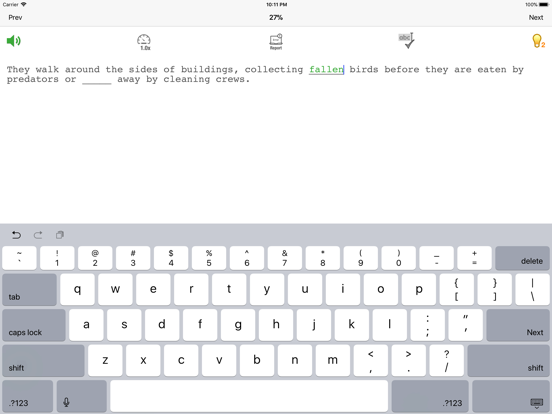Check spelling with abc checkmark icon

[407, 41]
